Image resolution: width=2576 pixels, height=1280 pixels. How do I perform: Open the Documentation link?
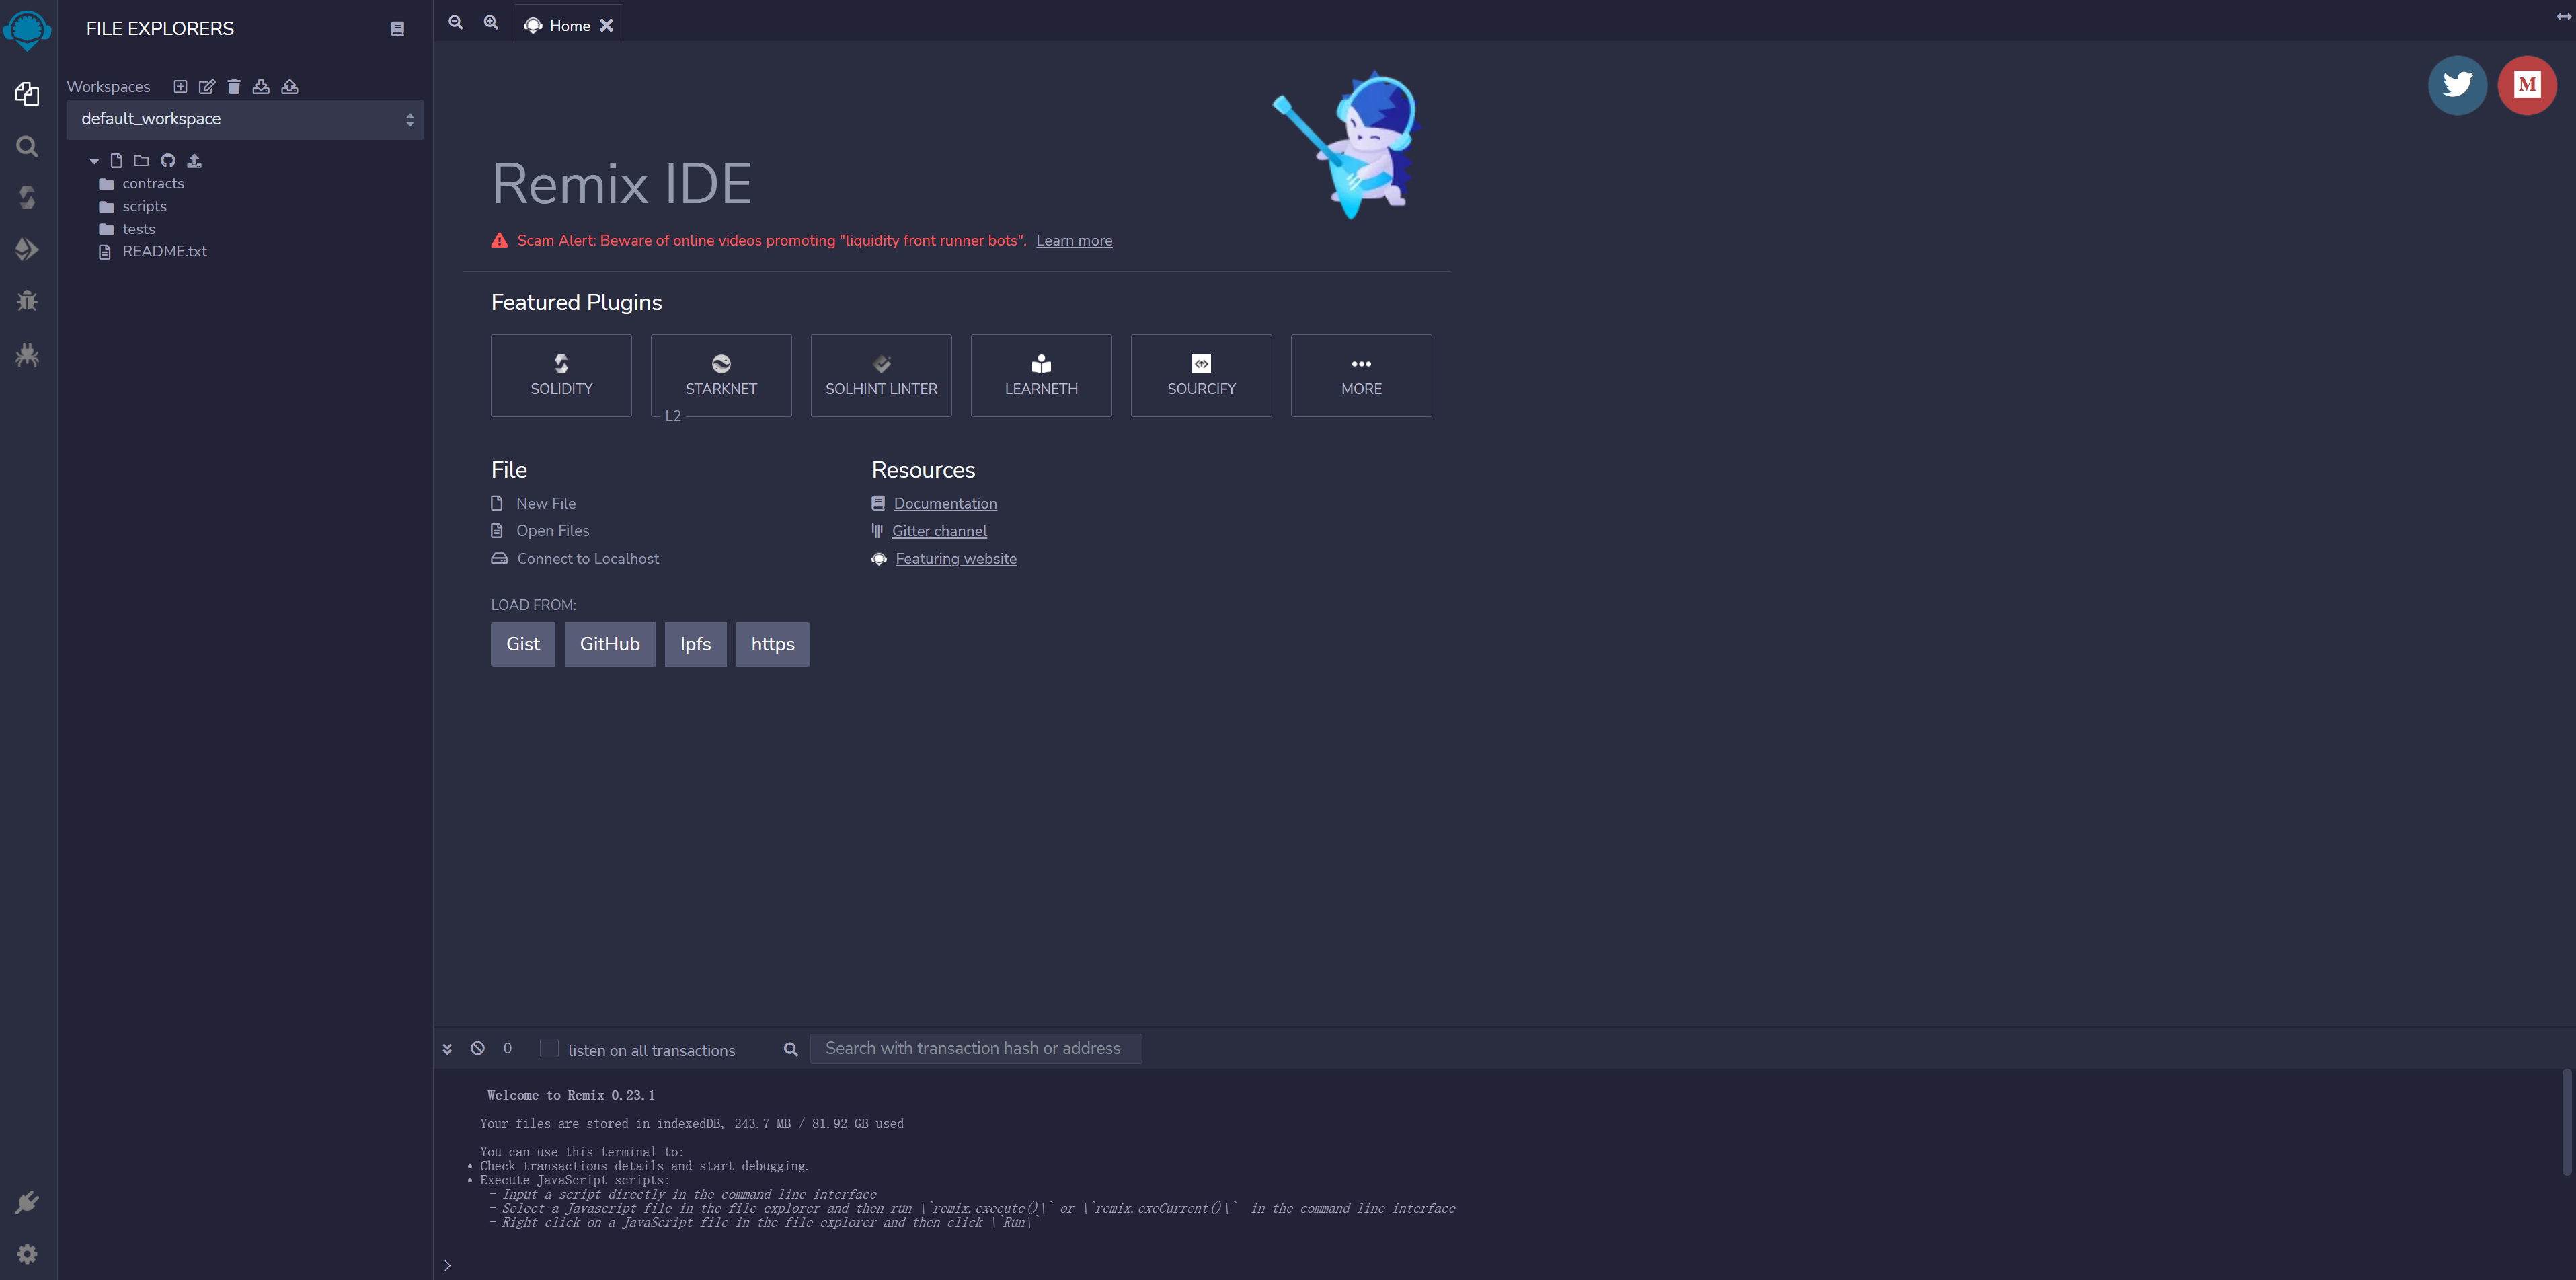pos(944,503)
